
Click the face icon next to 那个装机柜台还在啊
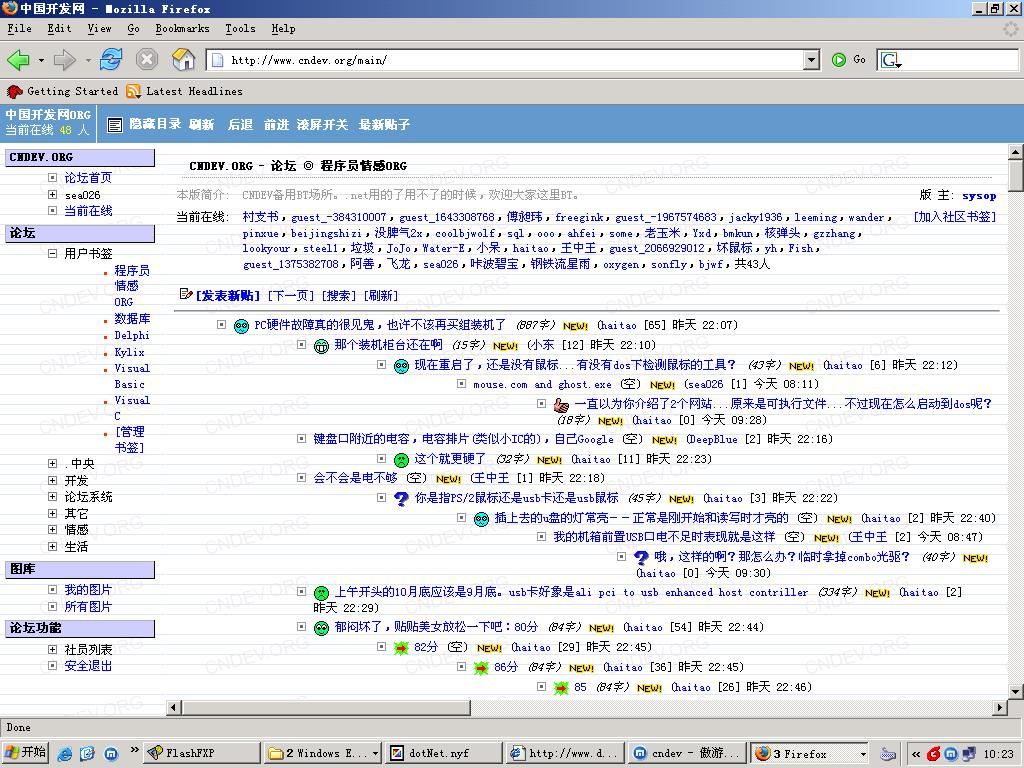321,345
